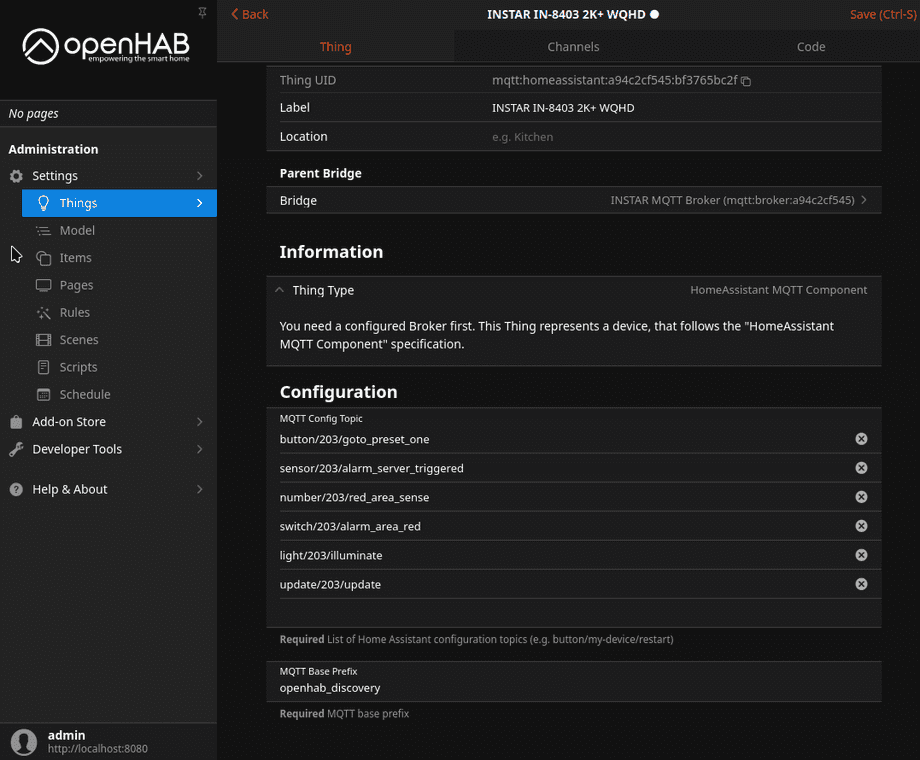Select the Things lightbulb icon
The width and height of the screenshot is (920, 760).
(x=43, y=203)
